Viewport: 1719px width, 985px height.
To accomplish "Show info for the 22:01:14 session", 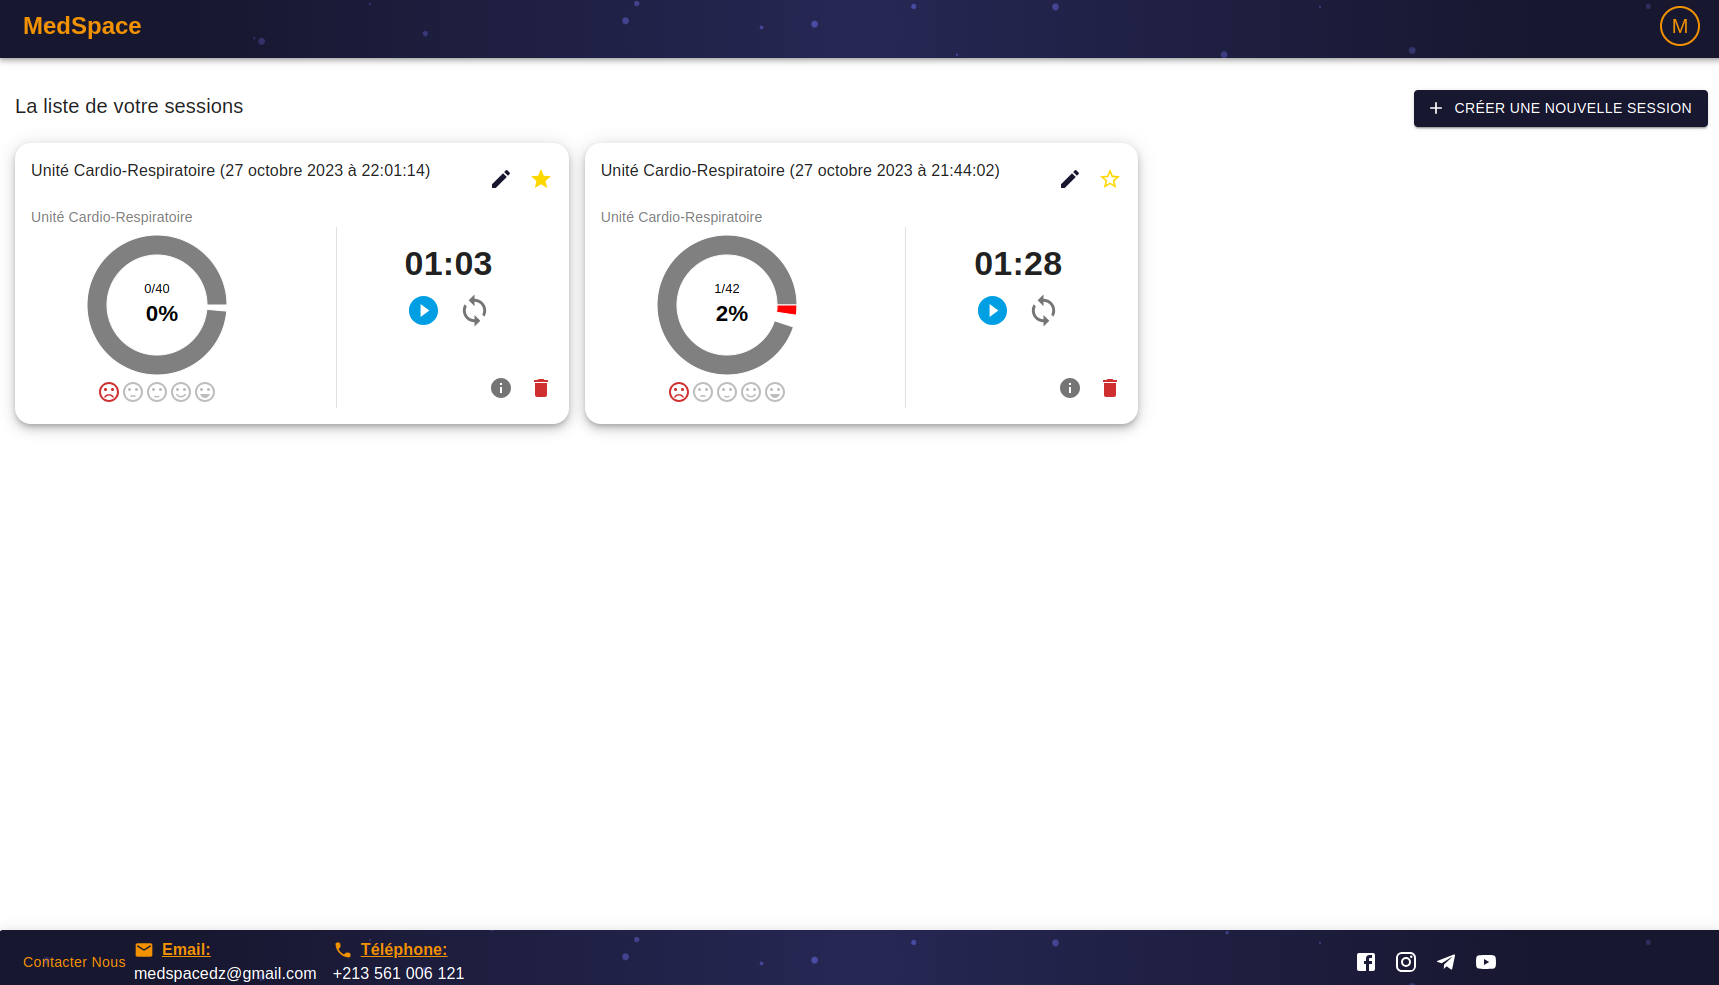I will 501,388.
